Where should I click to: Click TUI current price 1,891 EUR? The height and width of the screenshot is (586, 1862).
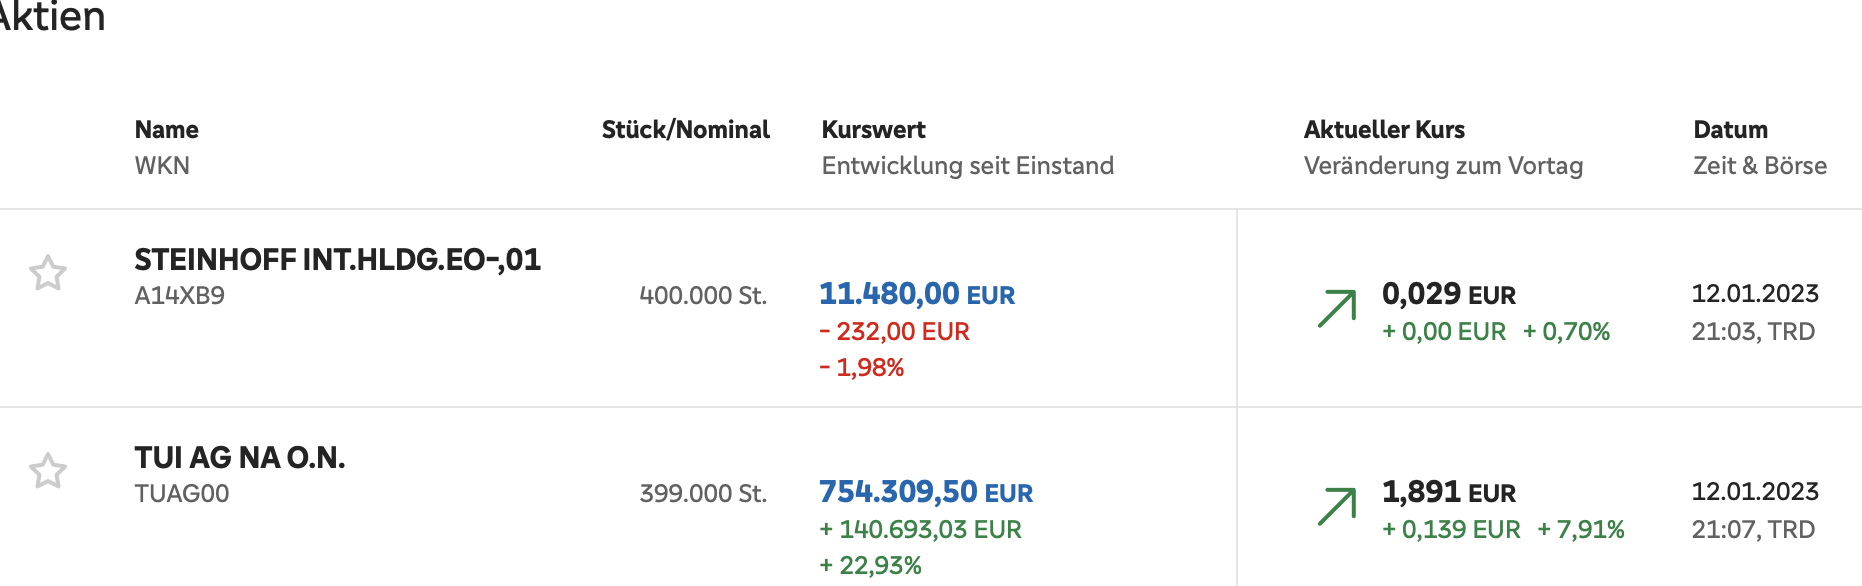tap(1448, 492)
